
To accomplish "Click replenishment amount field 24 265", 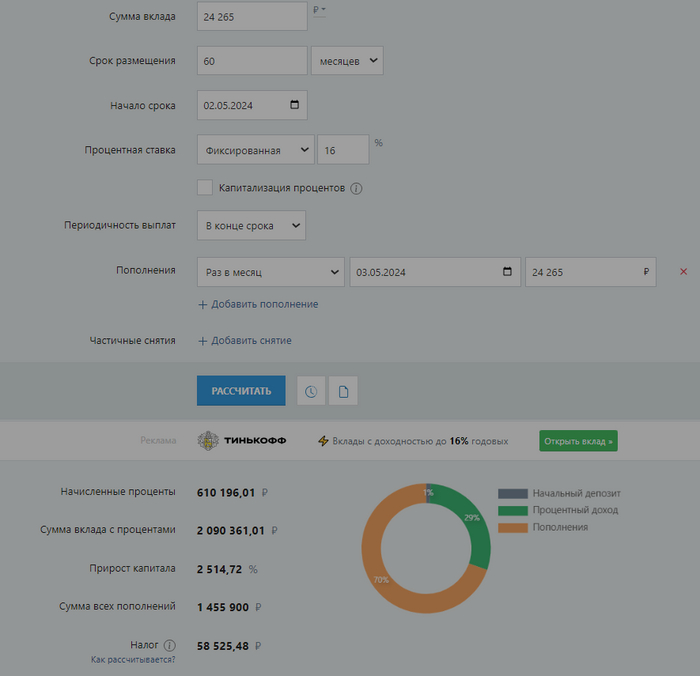I will pyautogui.click(x=591, y=272).
